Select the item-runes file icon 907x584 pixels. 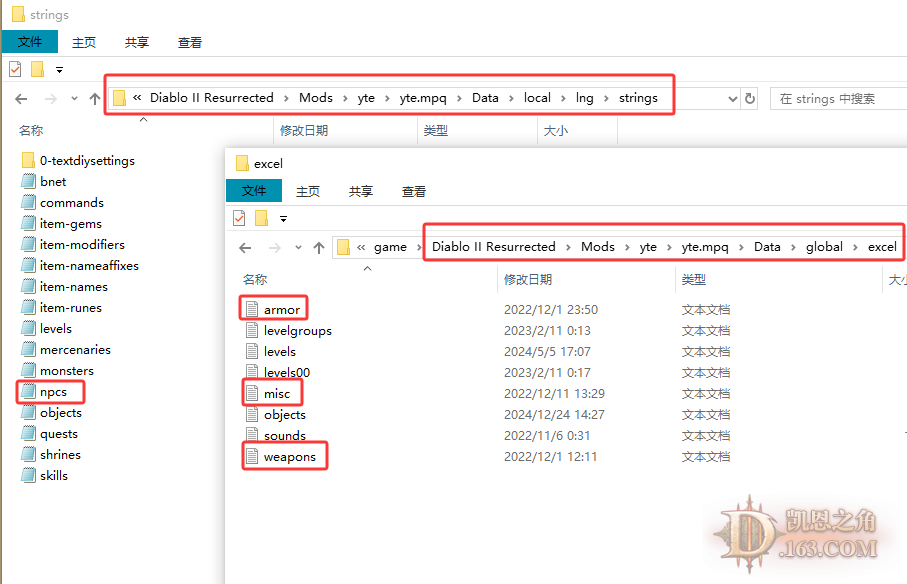click(28, 308)
